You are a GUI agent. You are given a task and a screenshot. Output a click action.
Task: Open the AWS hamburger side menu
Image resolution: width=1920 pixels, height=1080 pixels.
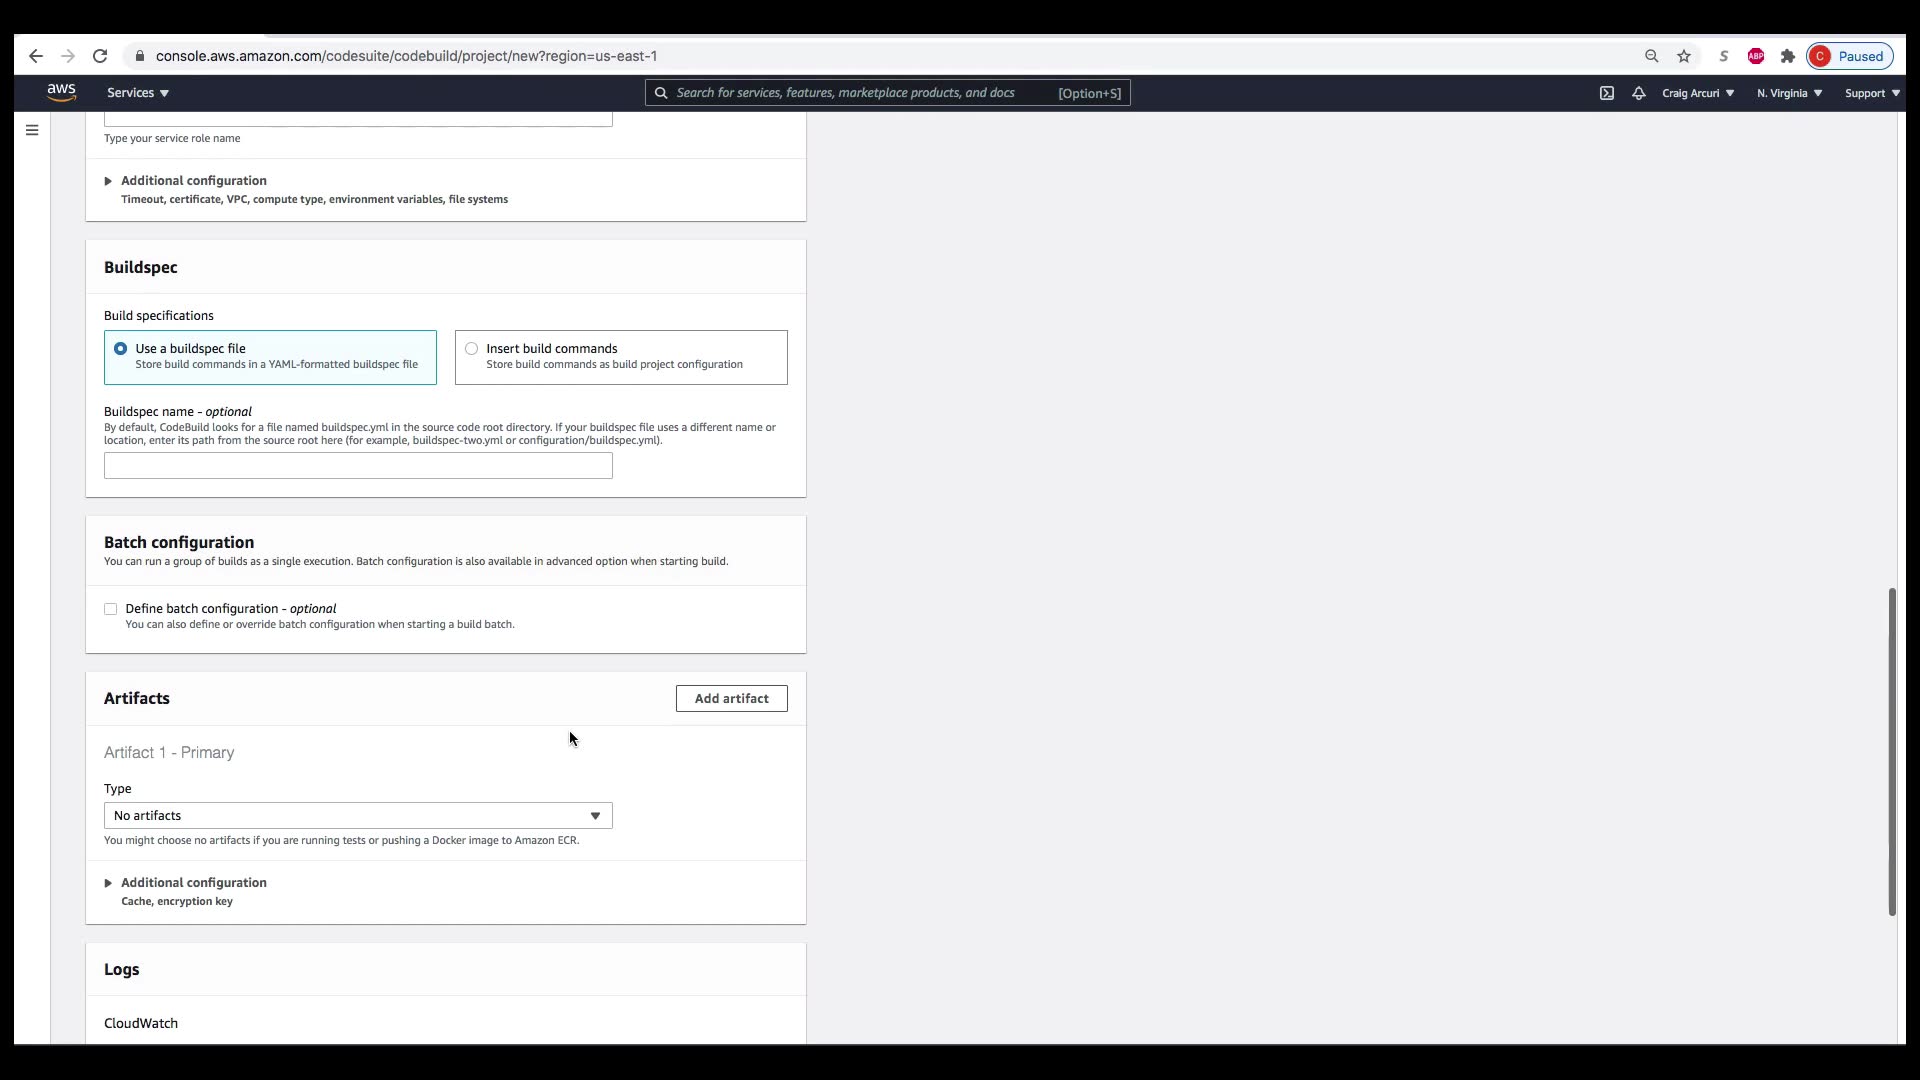click(x=32, y=130)
